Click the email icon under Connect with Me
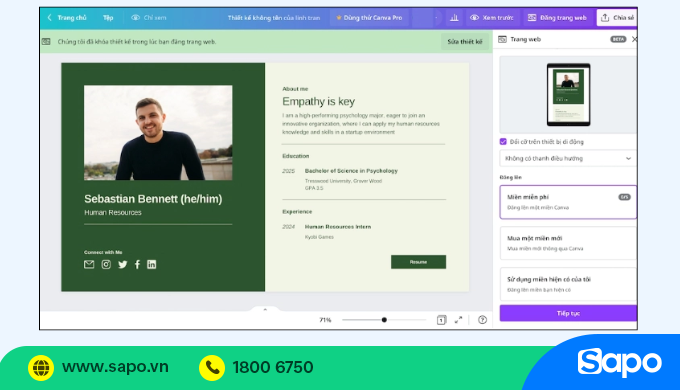The height and width of the screenshot is (390, 680). (x=89, y=265)
